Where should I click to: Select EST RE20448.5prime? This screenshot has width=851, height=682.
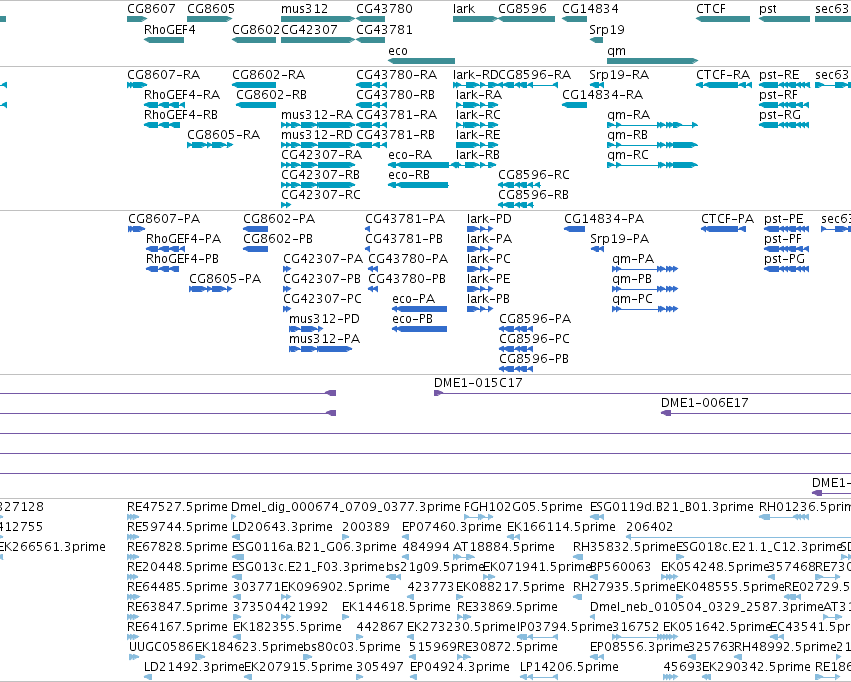(x=177, y=567)
